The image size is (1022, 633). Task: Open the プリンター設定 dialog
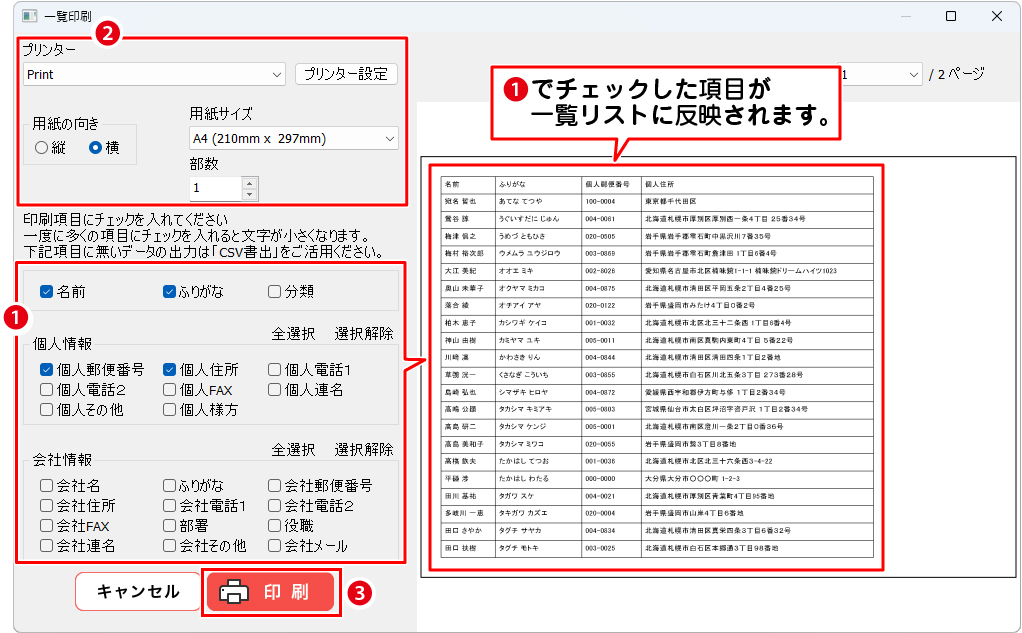(346, 74)
